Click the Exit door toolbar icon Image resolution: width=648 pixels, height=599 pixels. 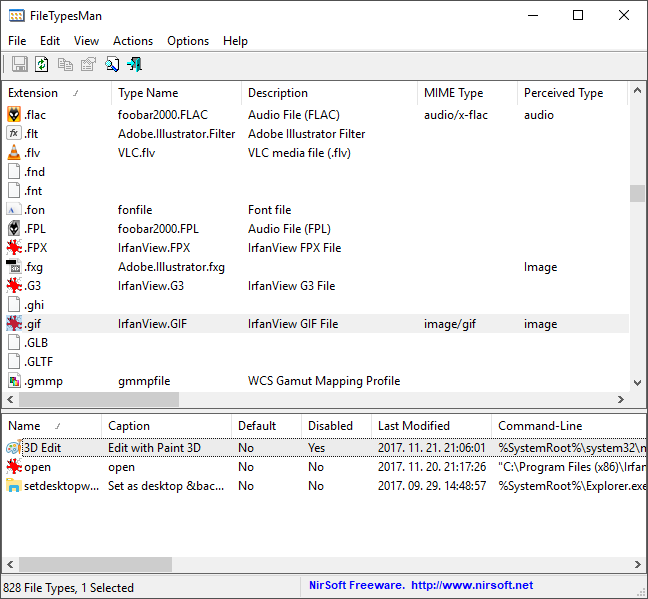click(x=134, y=65)
